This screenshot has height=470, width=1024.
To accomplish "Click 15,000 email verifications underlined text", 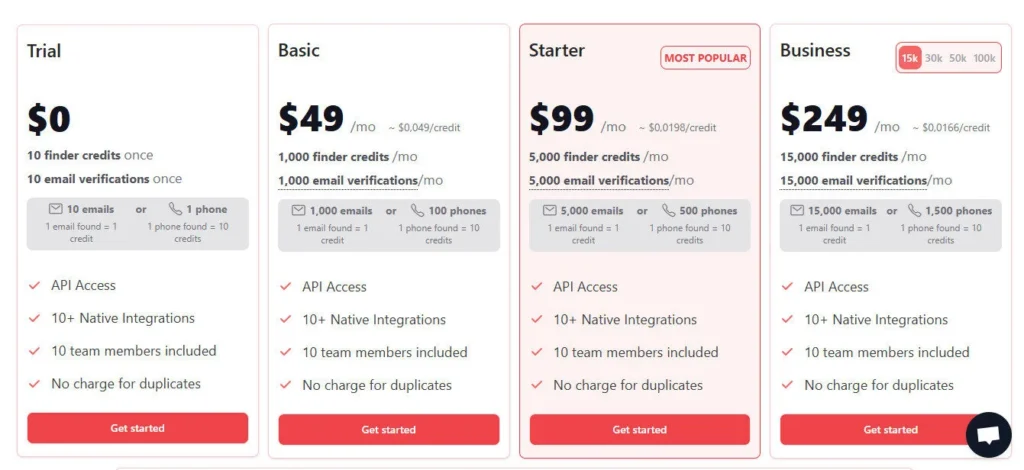I will tap(853, 181).
